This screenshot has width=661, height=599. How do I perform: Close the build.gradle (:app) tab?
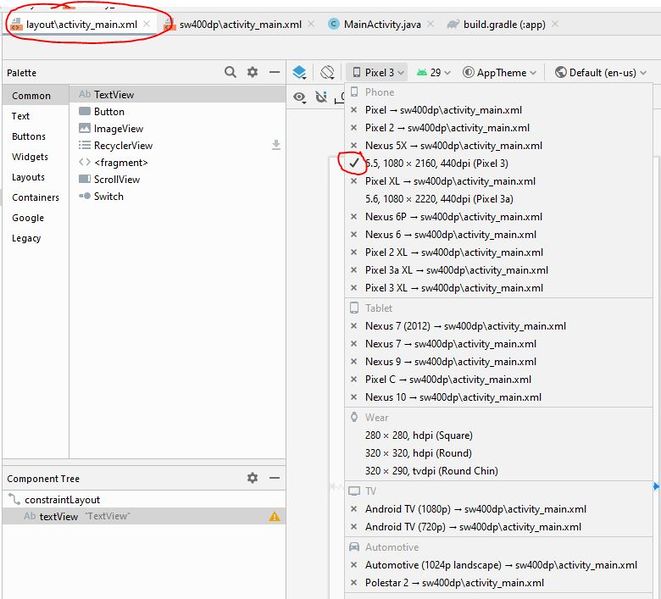click(555, 24)
